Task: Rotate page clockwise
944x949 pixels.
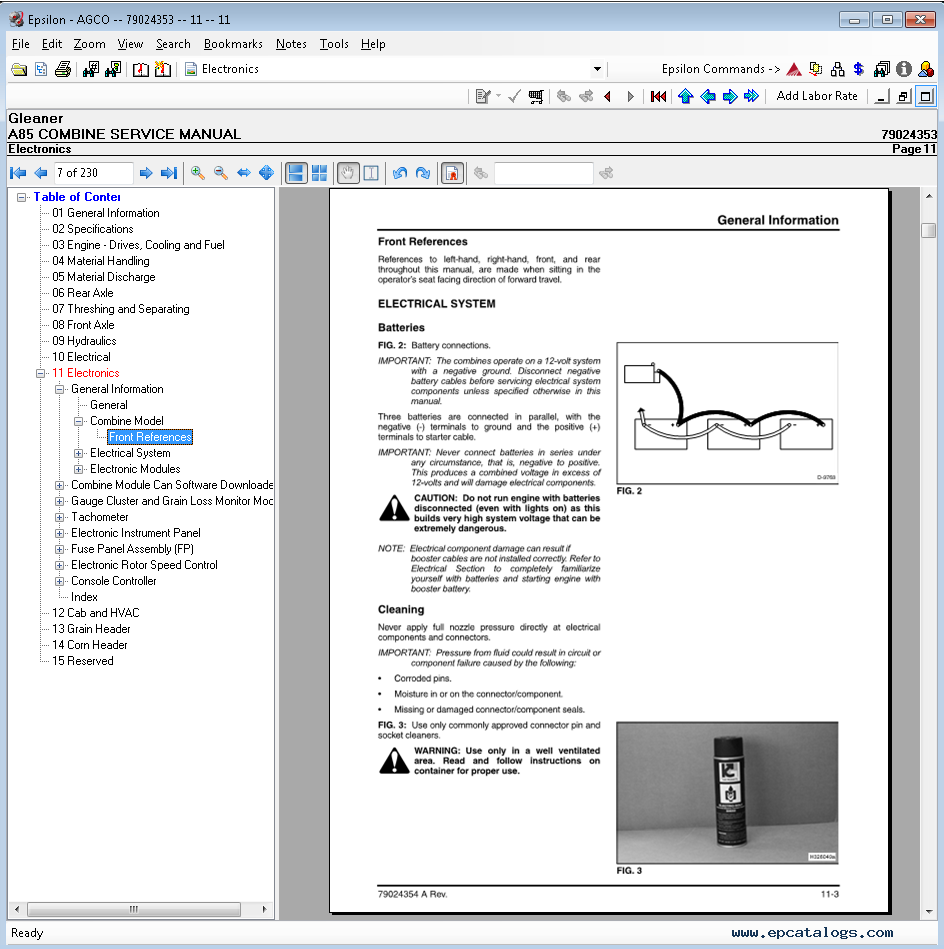Action: coord(423,173)
